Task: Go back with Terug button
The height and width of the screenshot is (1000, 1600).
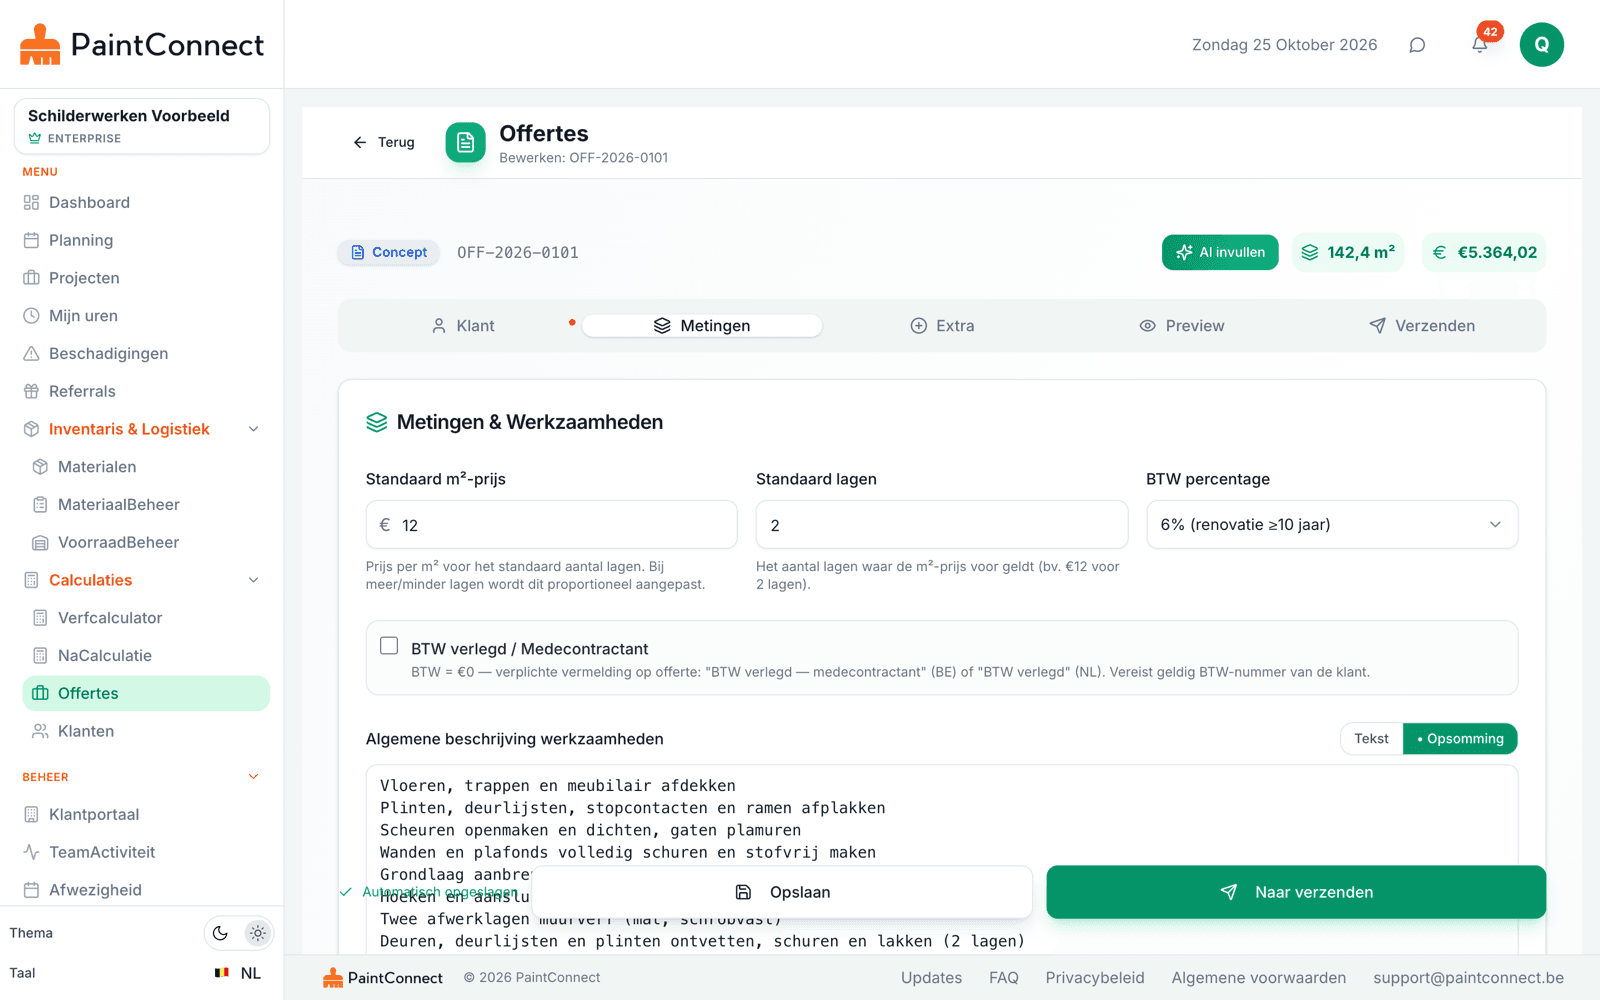Action: tap(384, 143)
